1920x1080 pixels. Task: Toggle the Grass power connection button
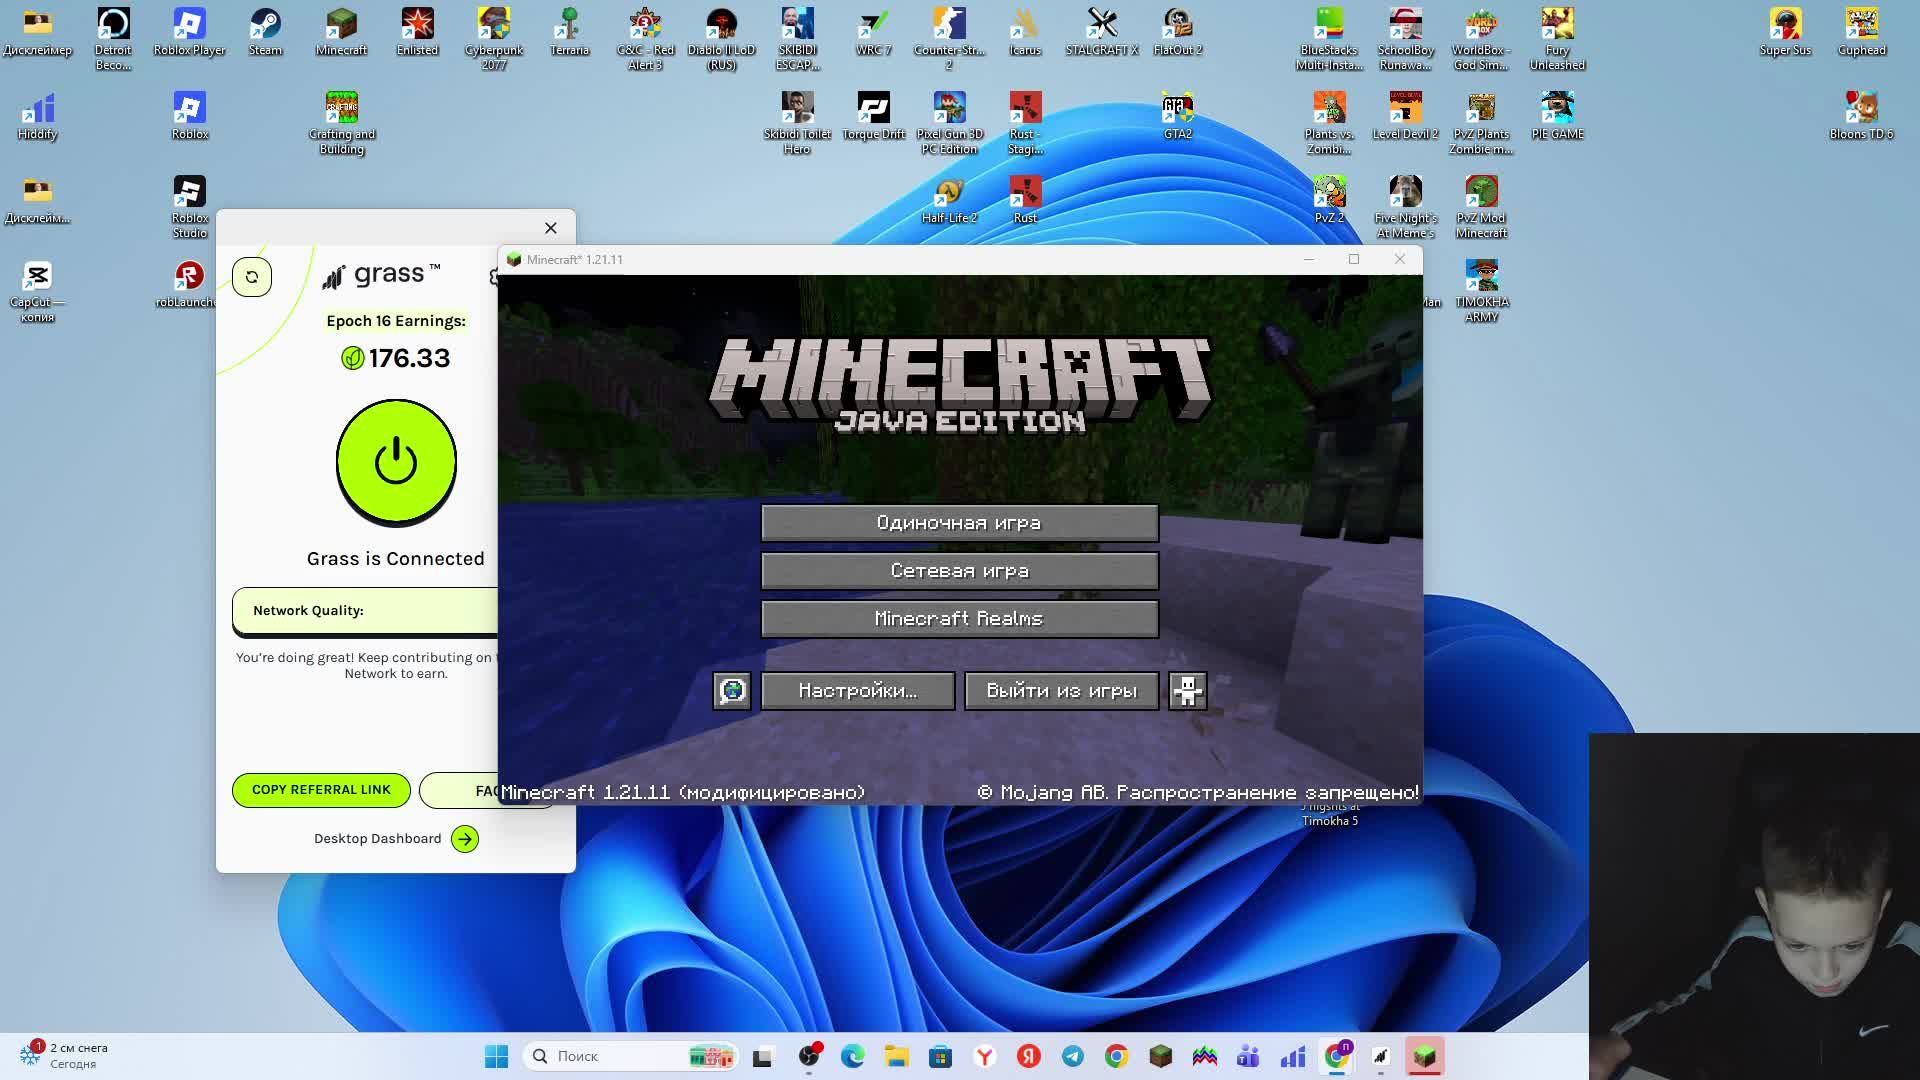coord(396,462)
